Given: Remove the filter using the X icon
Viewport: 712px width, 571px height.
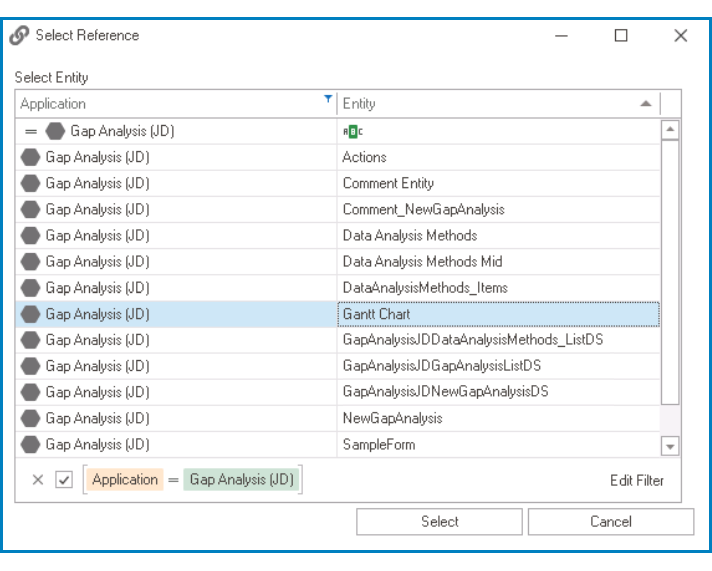Looking at the screenshot, I should point(38,480).
